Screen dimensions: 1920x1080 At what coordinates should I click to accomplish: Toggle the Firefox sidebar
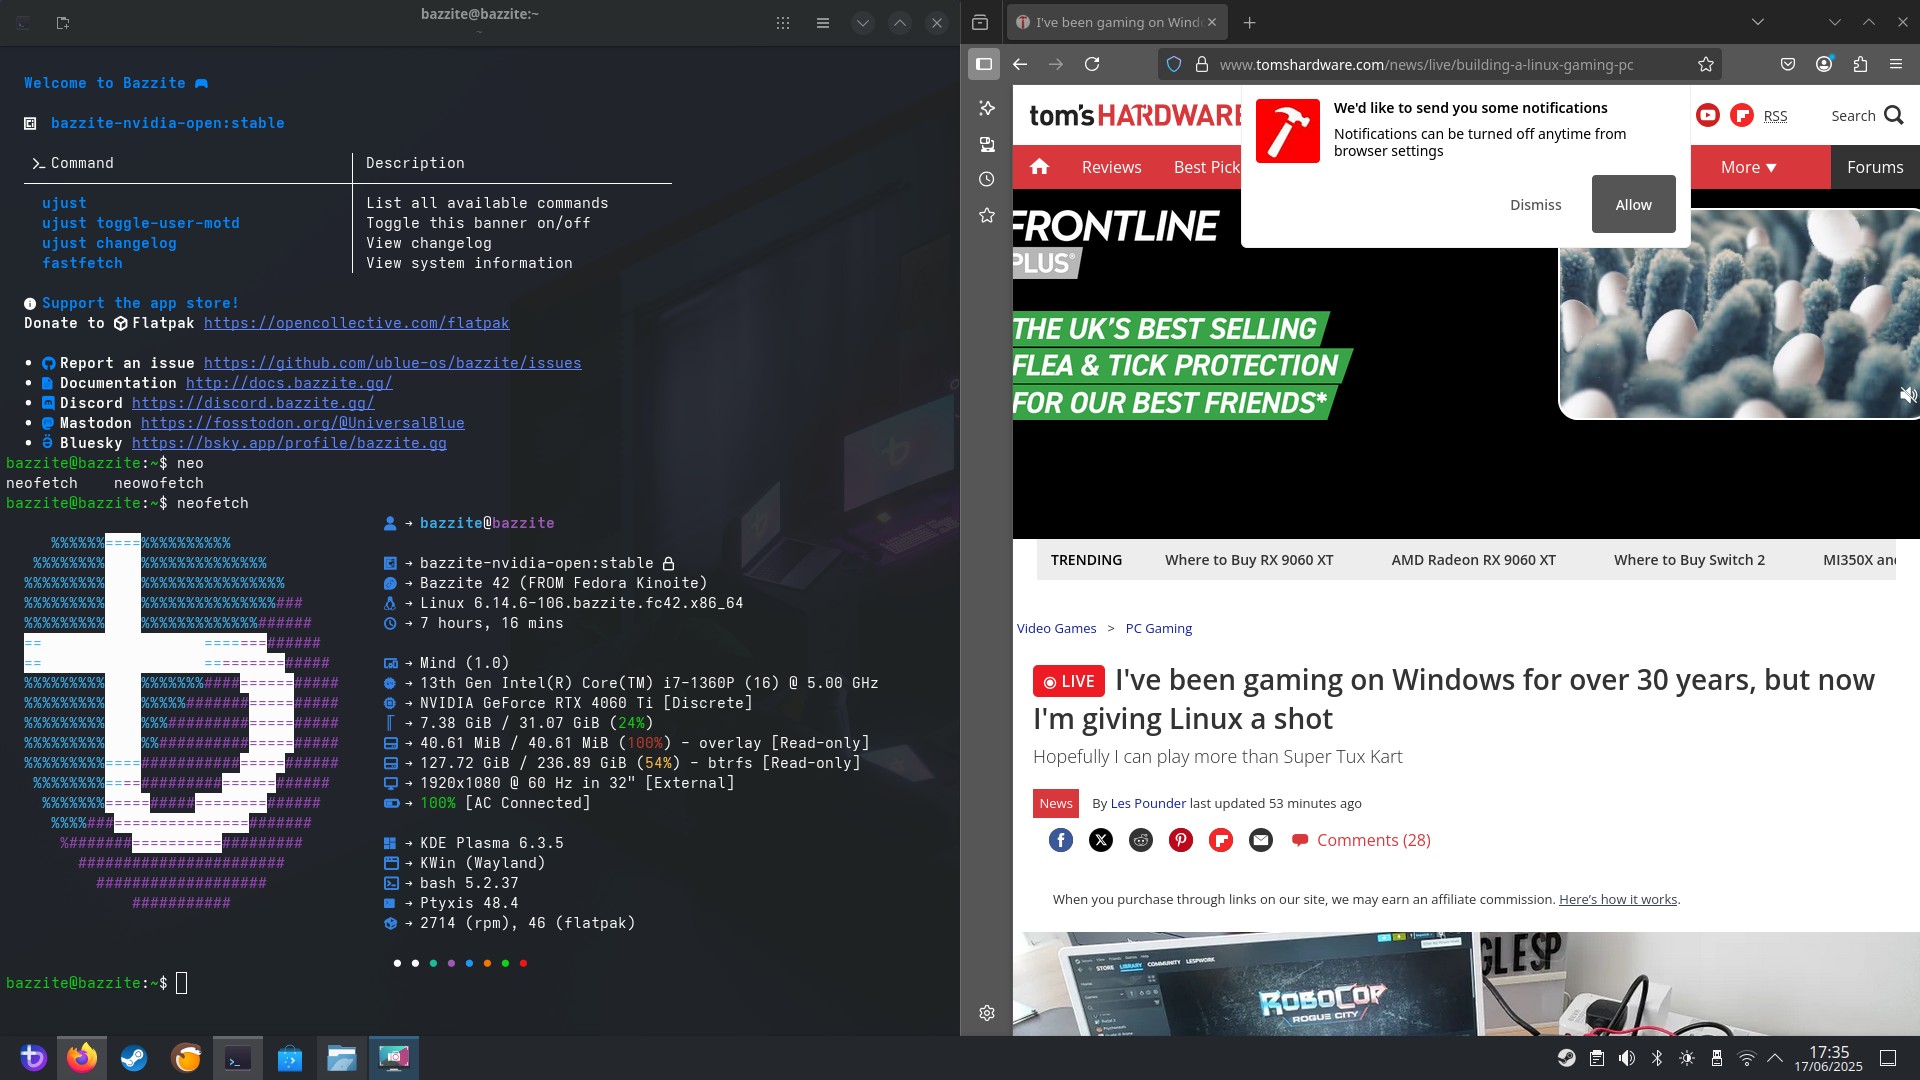984,64
